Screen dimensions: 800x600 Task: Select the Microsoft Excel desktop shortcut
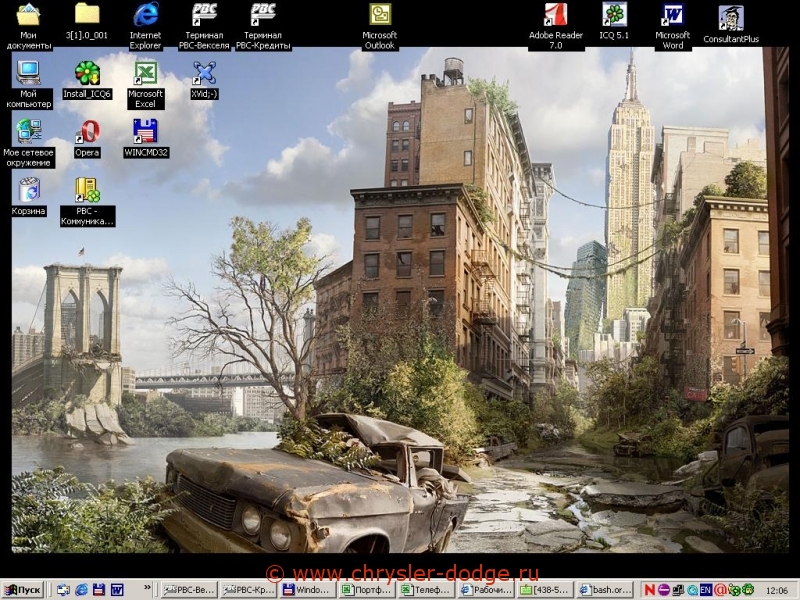coord(145,85)
